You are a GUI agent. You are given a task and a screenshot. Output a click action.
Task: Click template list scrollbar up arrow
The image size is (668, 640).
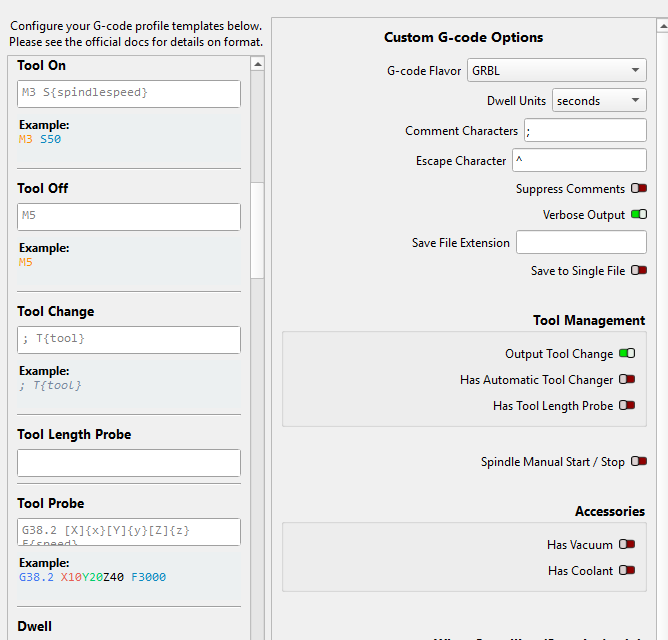257,64
